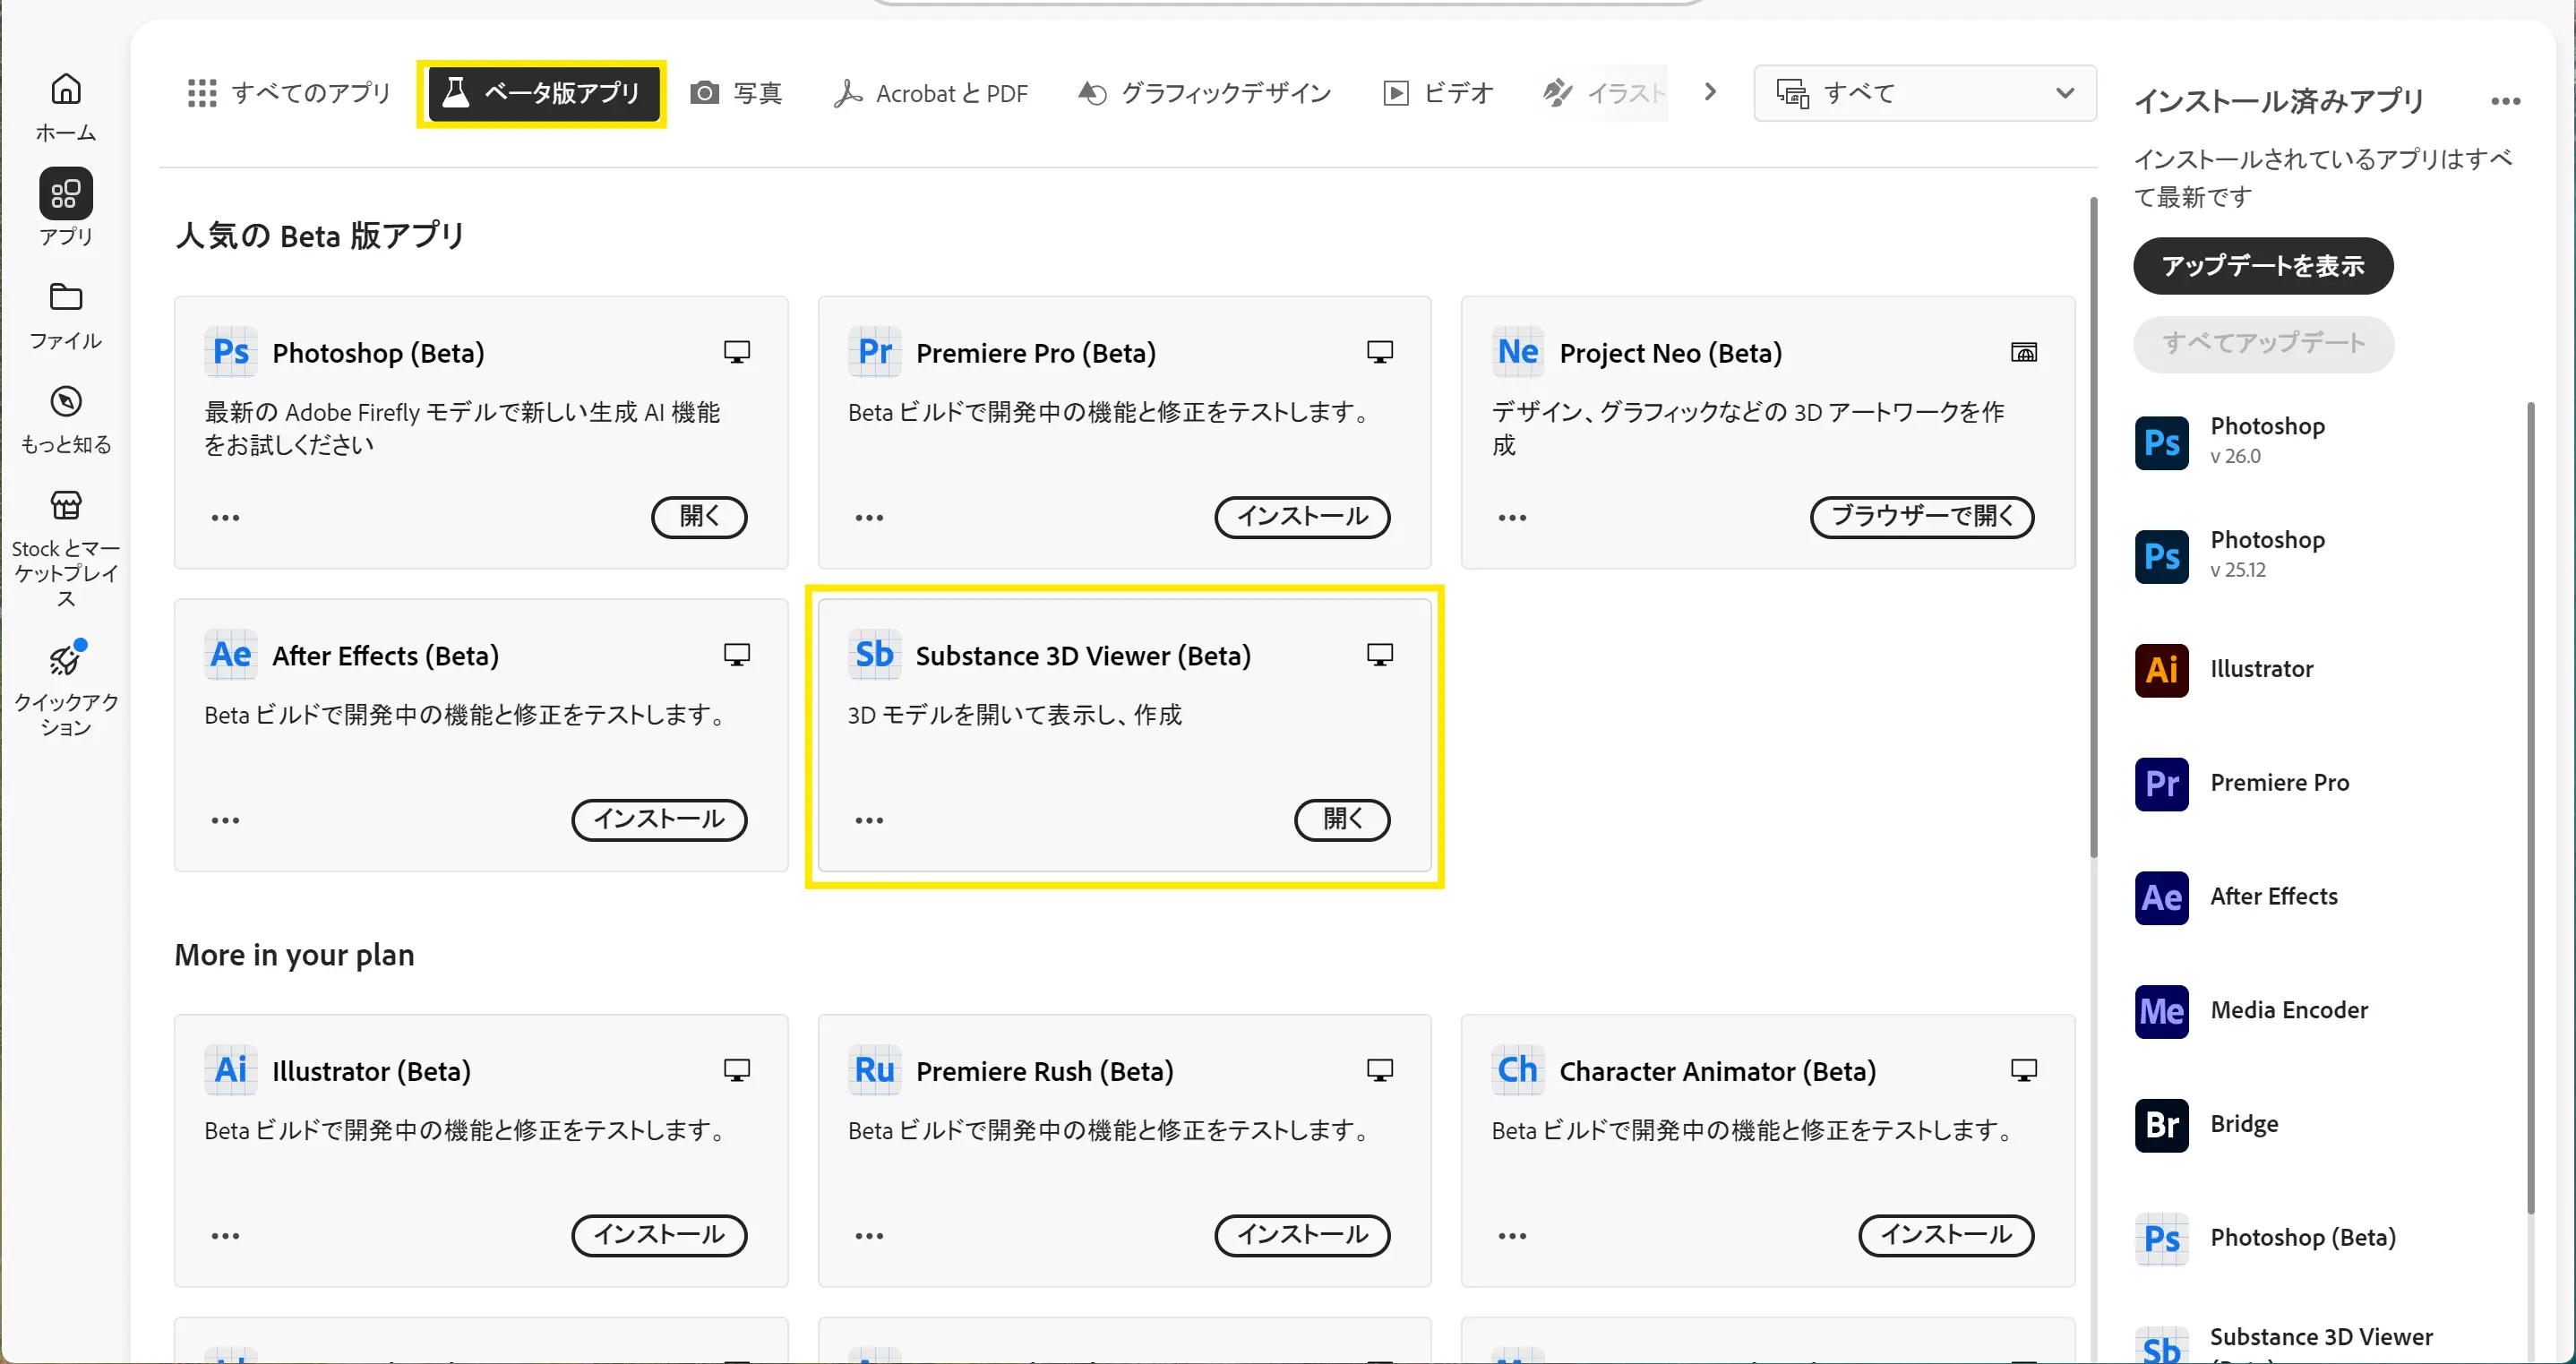Click the 人気の Beta 版アプリ heading
This screenshot has height=1364, width=2576.
point(320,236)
